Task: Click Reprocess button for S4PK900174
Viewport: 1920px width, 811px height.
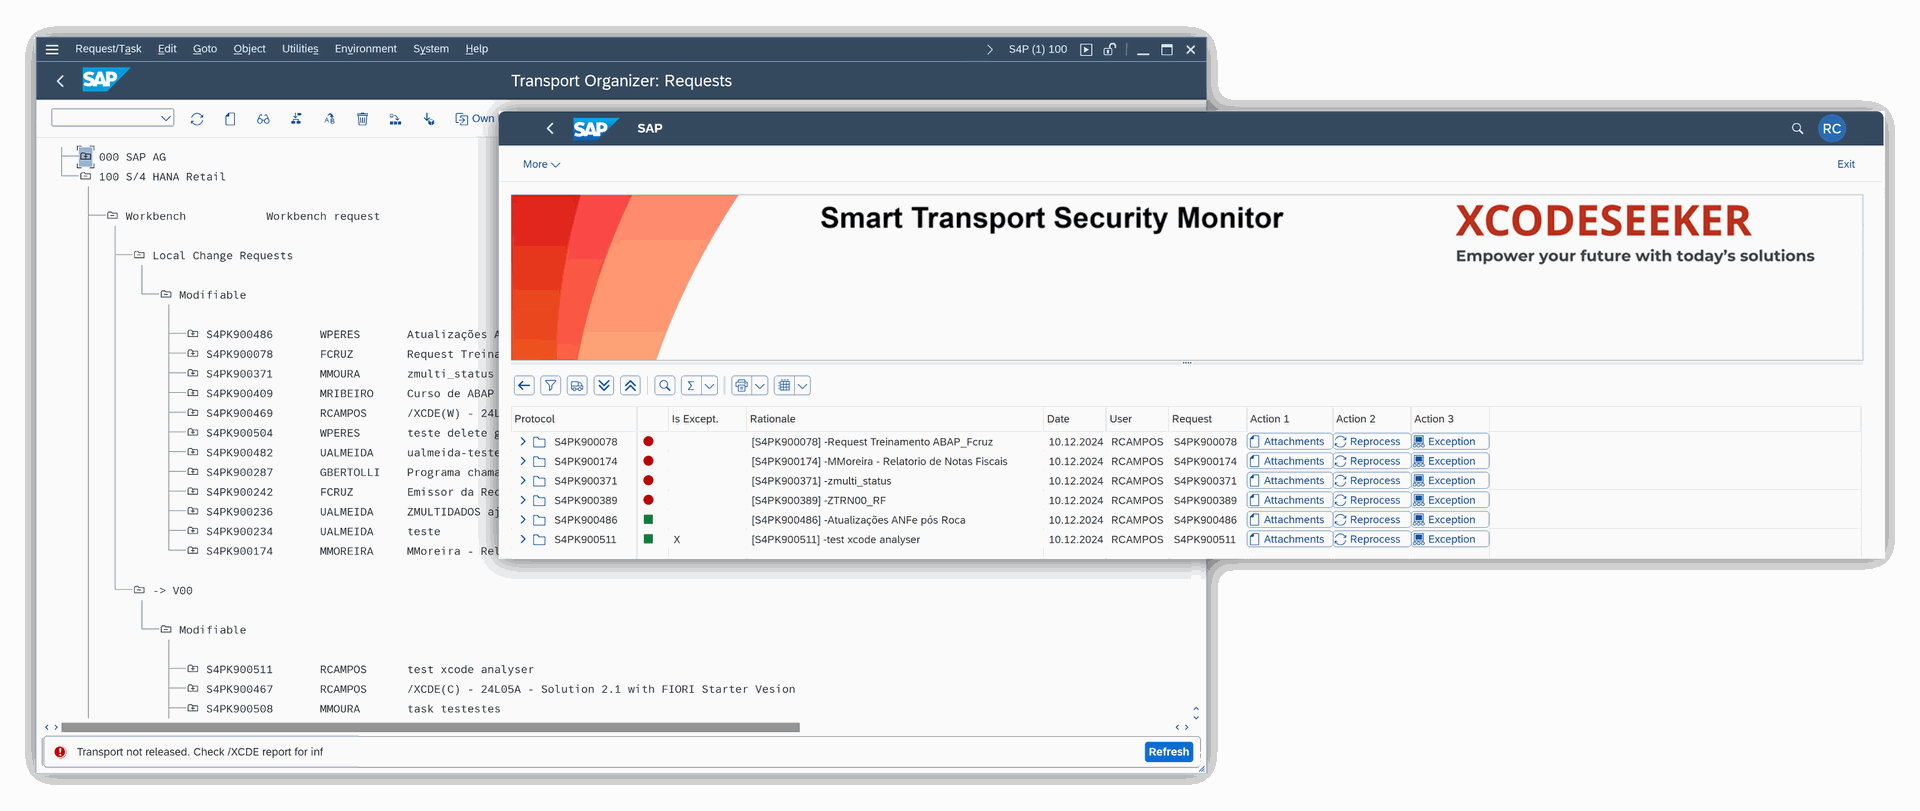Action: point(1371,461)
